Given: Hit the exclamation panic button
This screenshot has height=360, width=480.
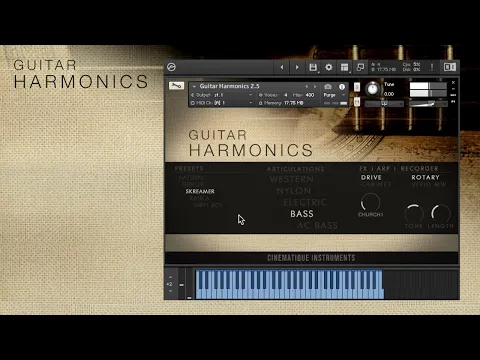Looking at the screenshot, I should 432,67.
